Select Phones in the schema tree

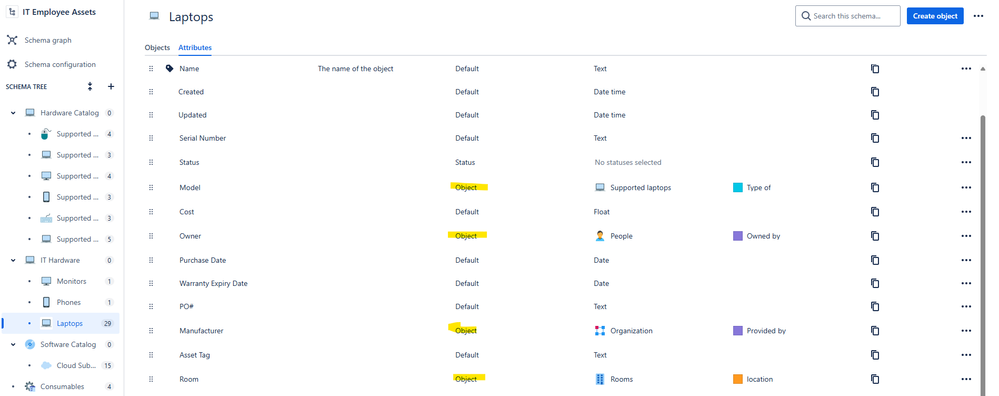(x=68, y=302)
